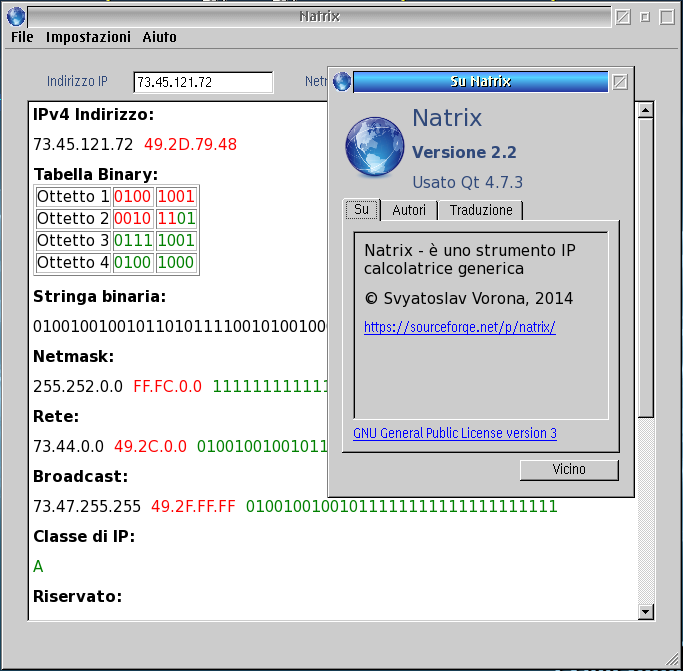Close the Su Natrix dialog with title button

pos(620,82)
